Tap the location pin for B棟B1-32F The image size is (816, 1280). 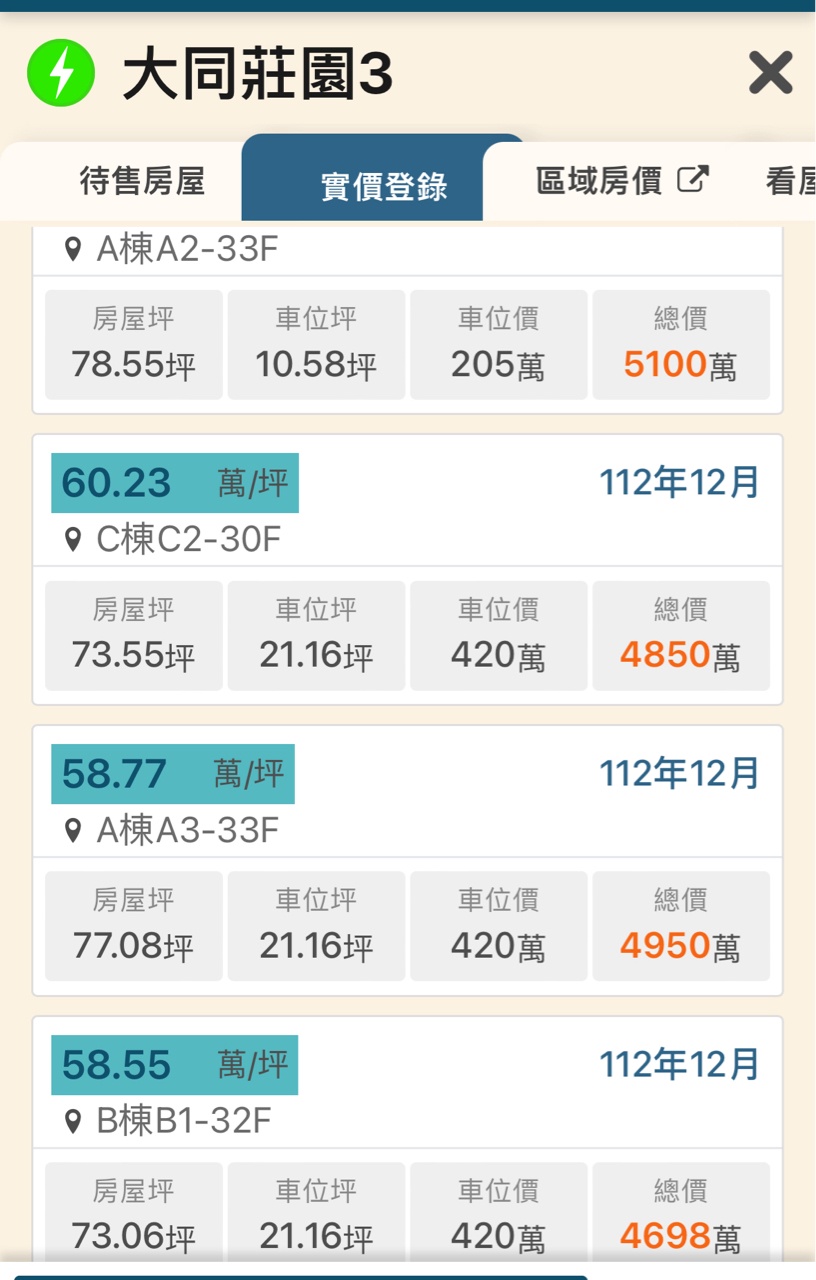coord(72,1122)
